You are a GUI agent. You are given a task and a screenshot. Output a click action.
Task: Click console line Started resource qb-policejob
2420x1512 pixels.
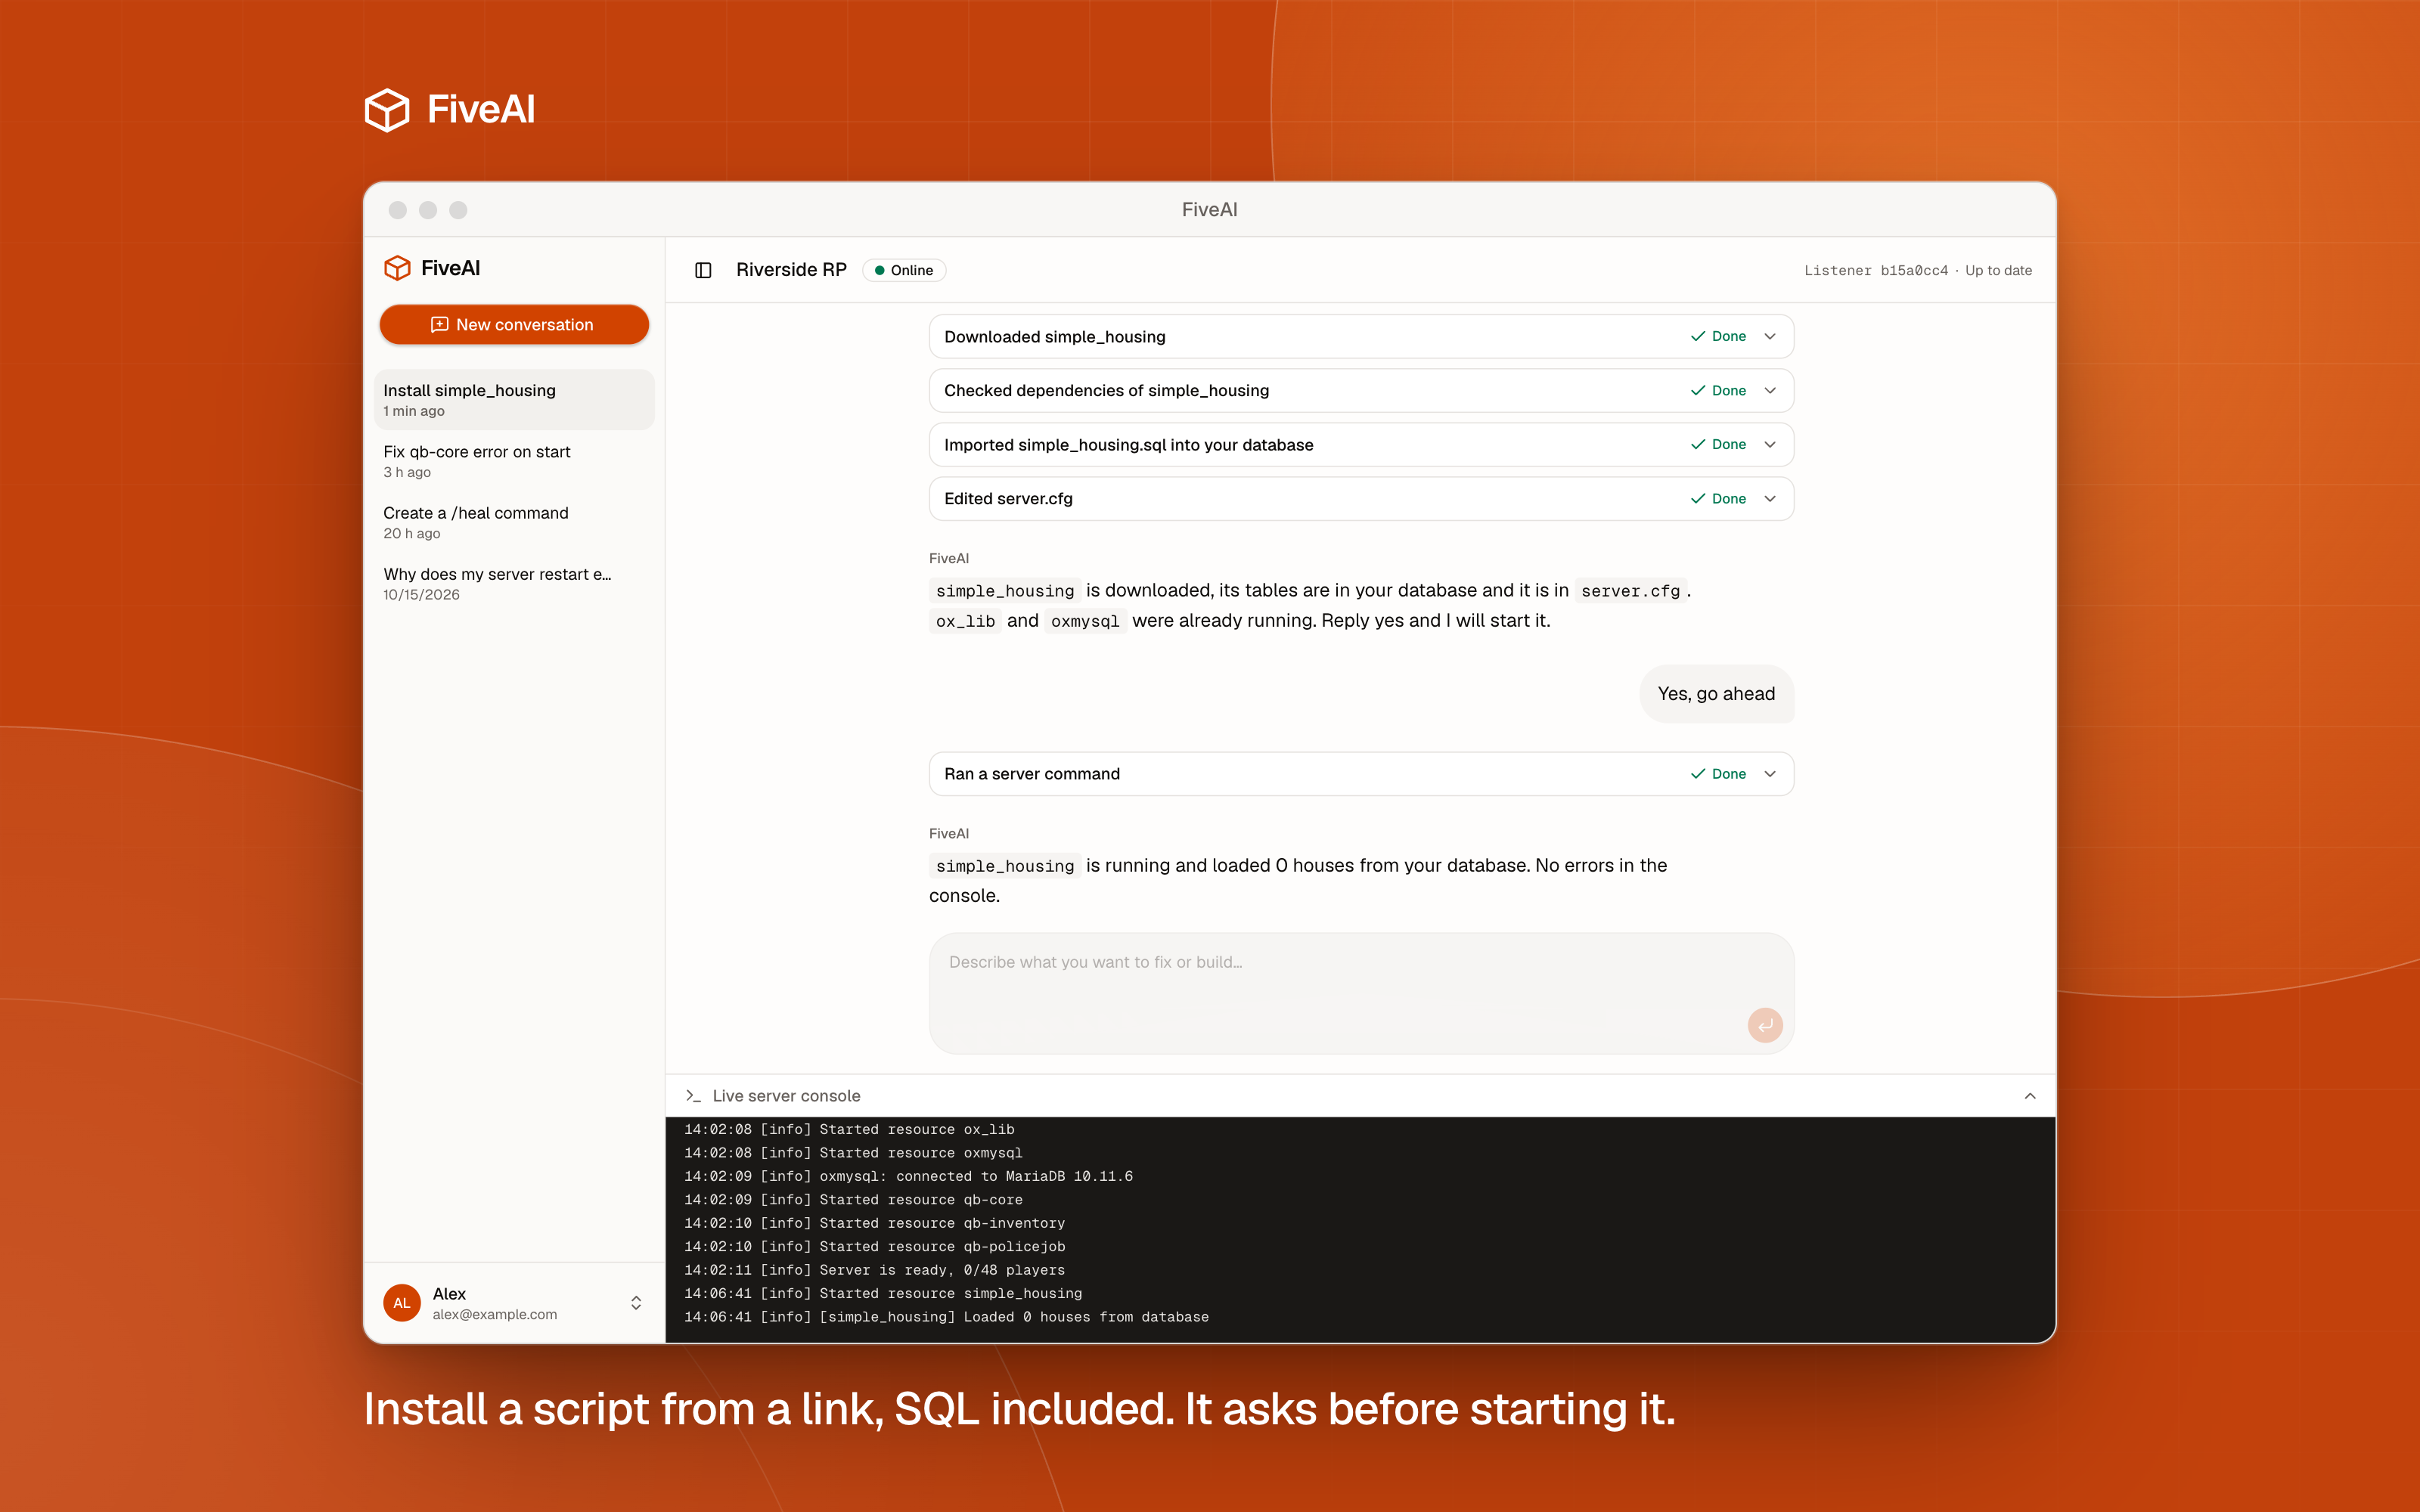(875, 1247)
